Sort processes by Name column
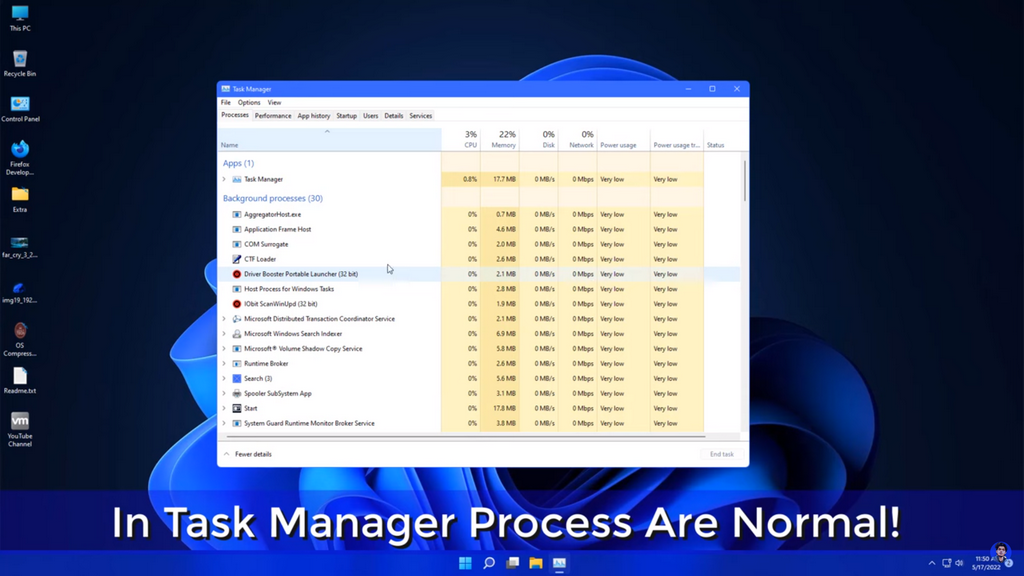 tap(330, 140)
